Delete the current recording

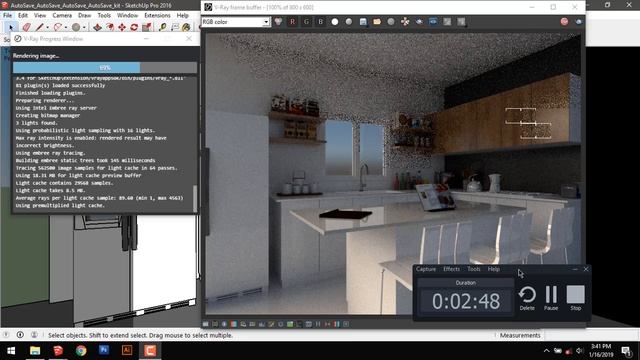527,298
